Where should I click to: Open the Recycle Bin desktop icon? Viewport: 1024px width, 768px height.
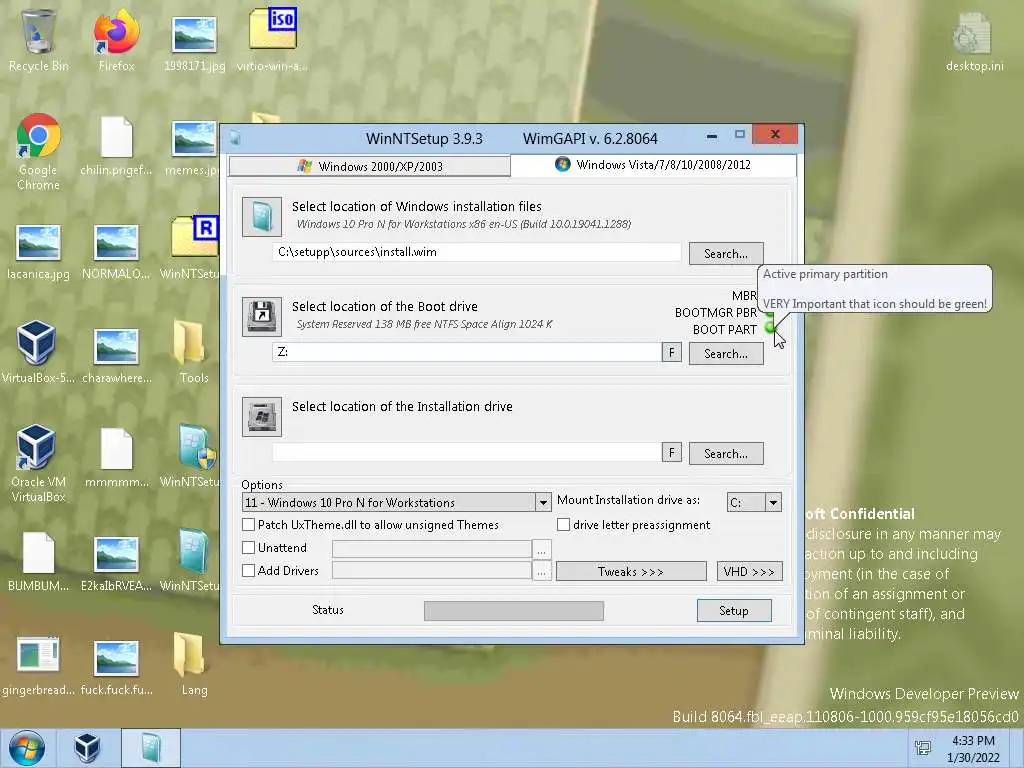pos(38,39)
